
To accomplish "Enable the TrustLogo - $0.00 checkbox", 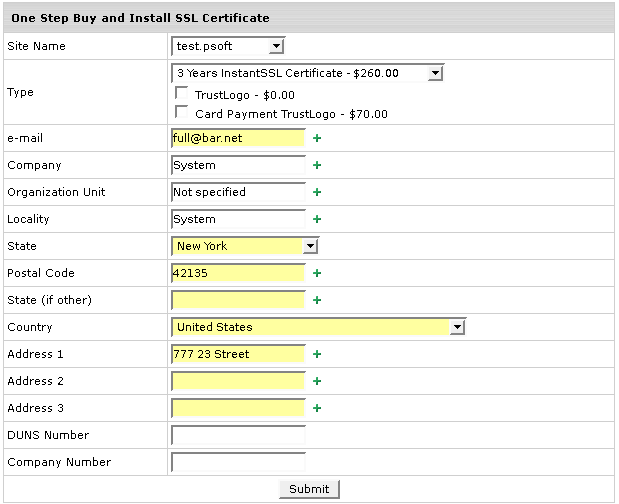I will tap(182, 94).
